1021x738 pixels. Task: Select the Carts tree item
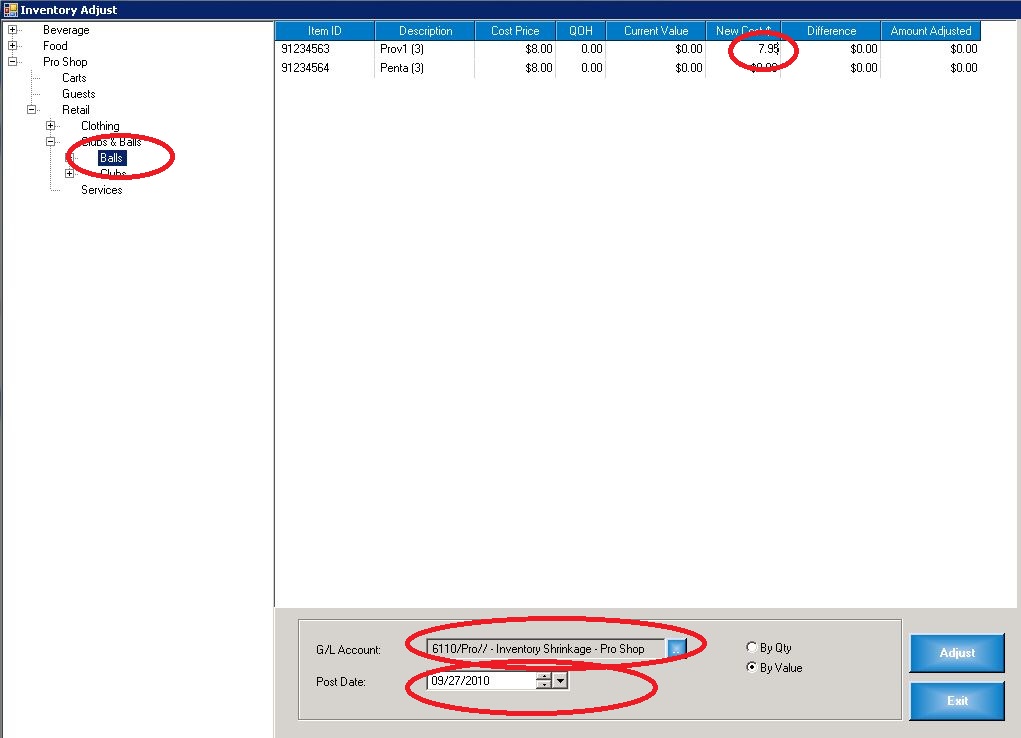(74, 78)
